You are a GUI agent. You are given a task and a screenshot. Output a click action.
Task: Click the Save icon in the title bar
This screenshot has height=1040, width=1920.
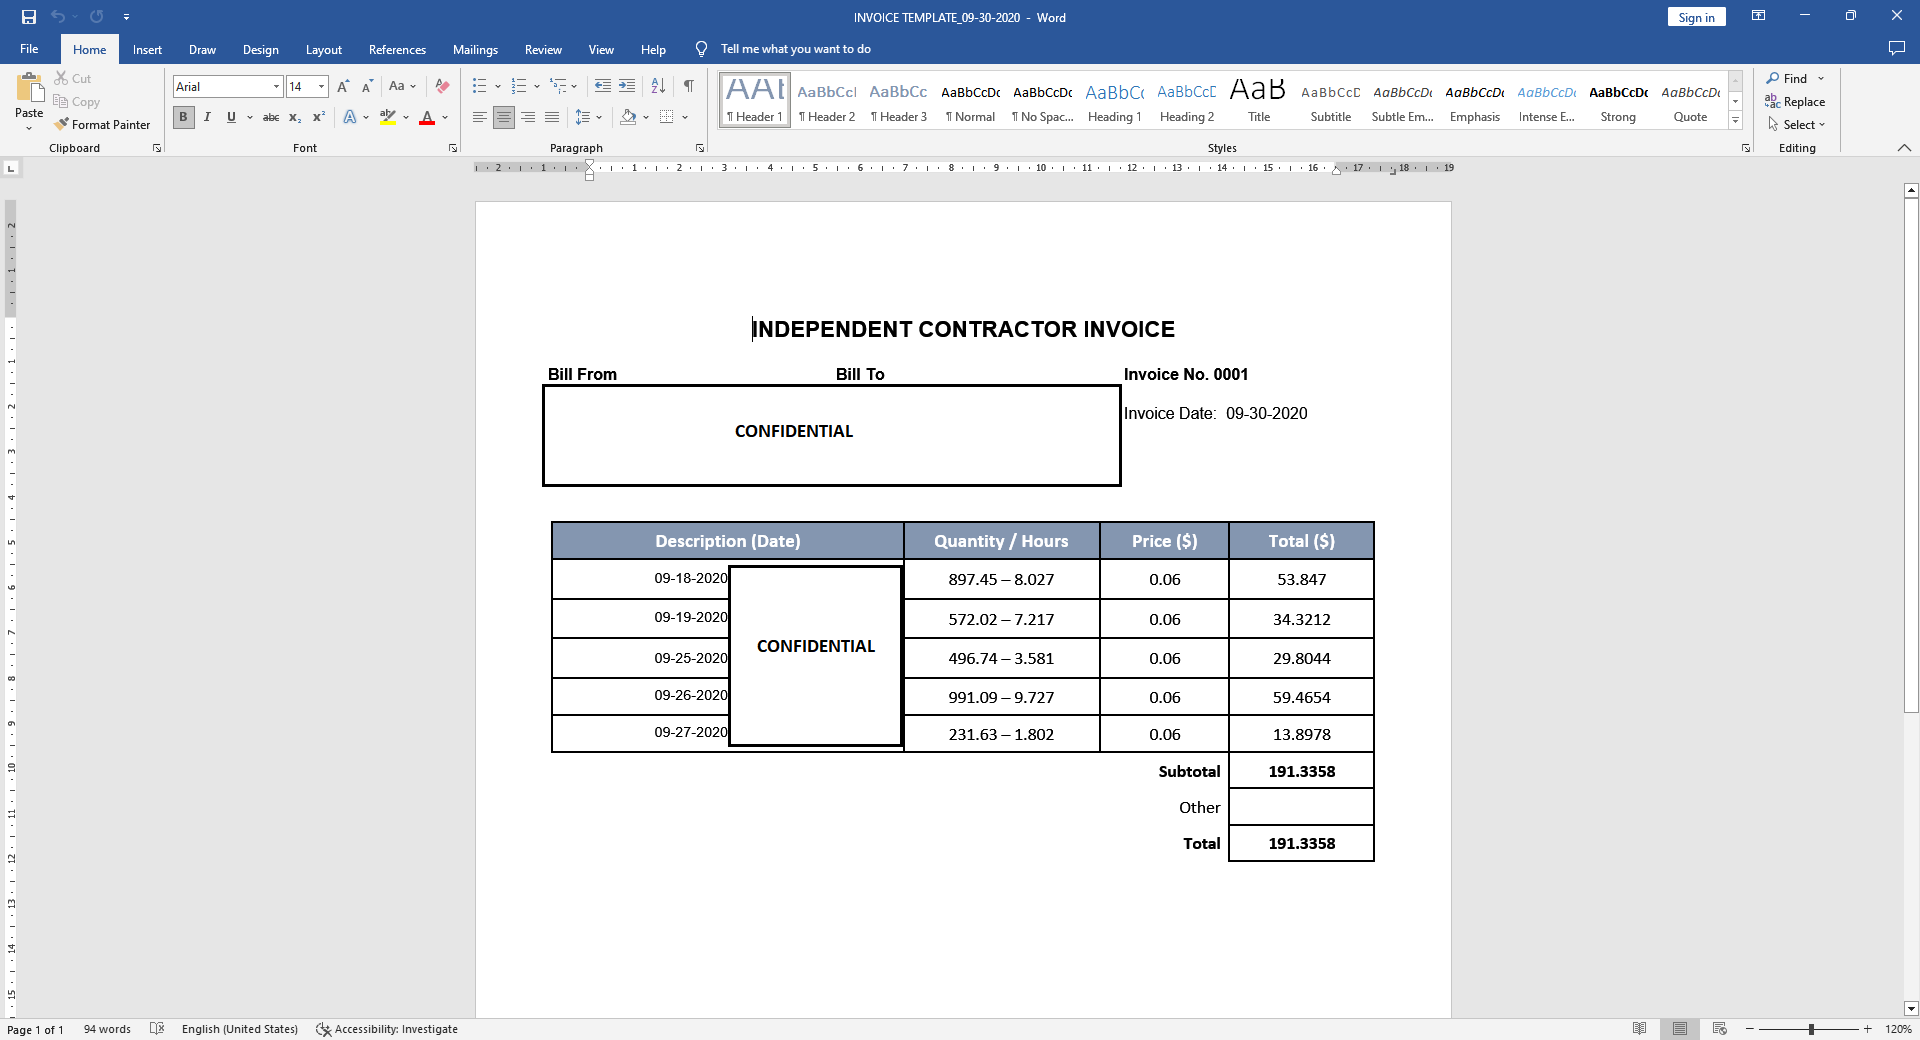29,17
